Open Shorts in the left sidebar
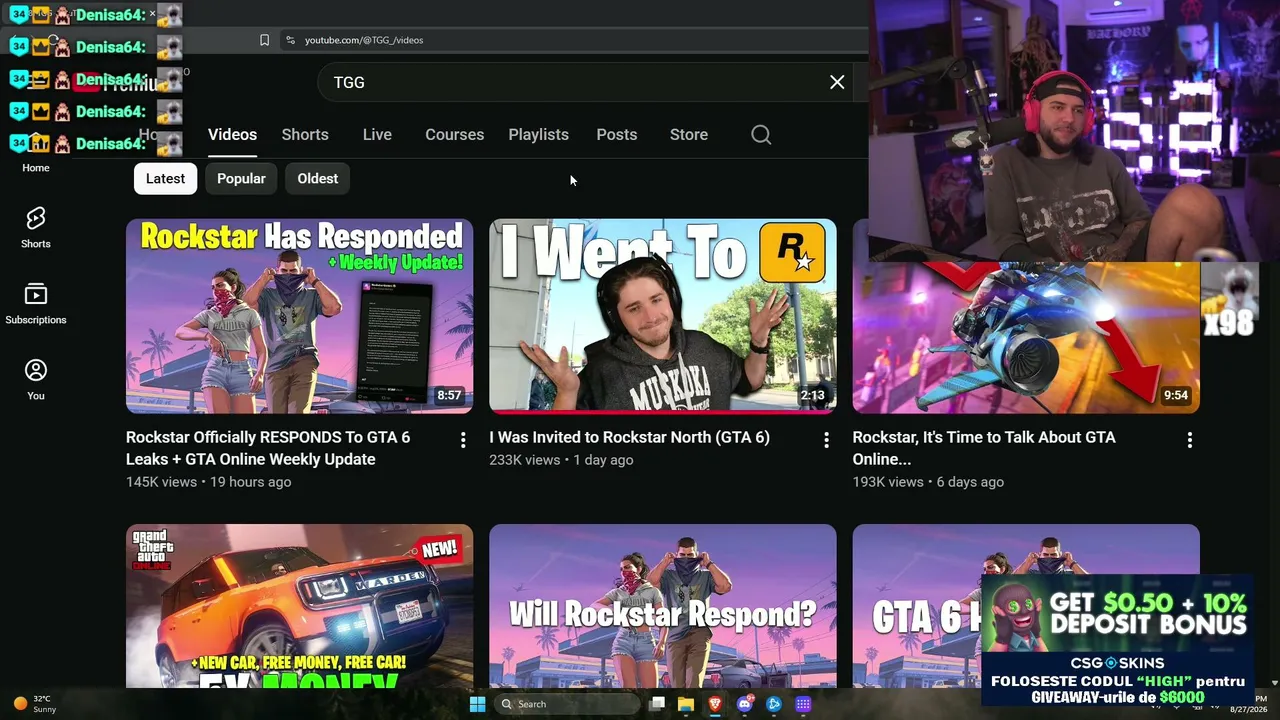The height and width of the screenshot is (720, 1280). tap(36, 228)
